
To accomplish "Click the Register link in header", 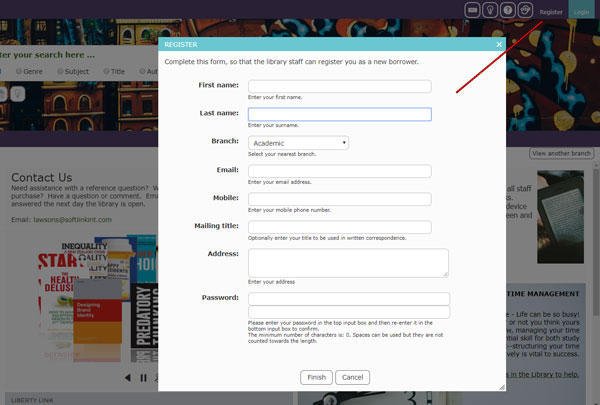I will pyautogui.click(x=551, y=12).
